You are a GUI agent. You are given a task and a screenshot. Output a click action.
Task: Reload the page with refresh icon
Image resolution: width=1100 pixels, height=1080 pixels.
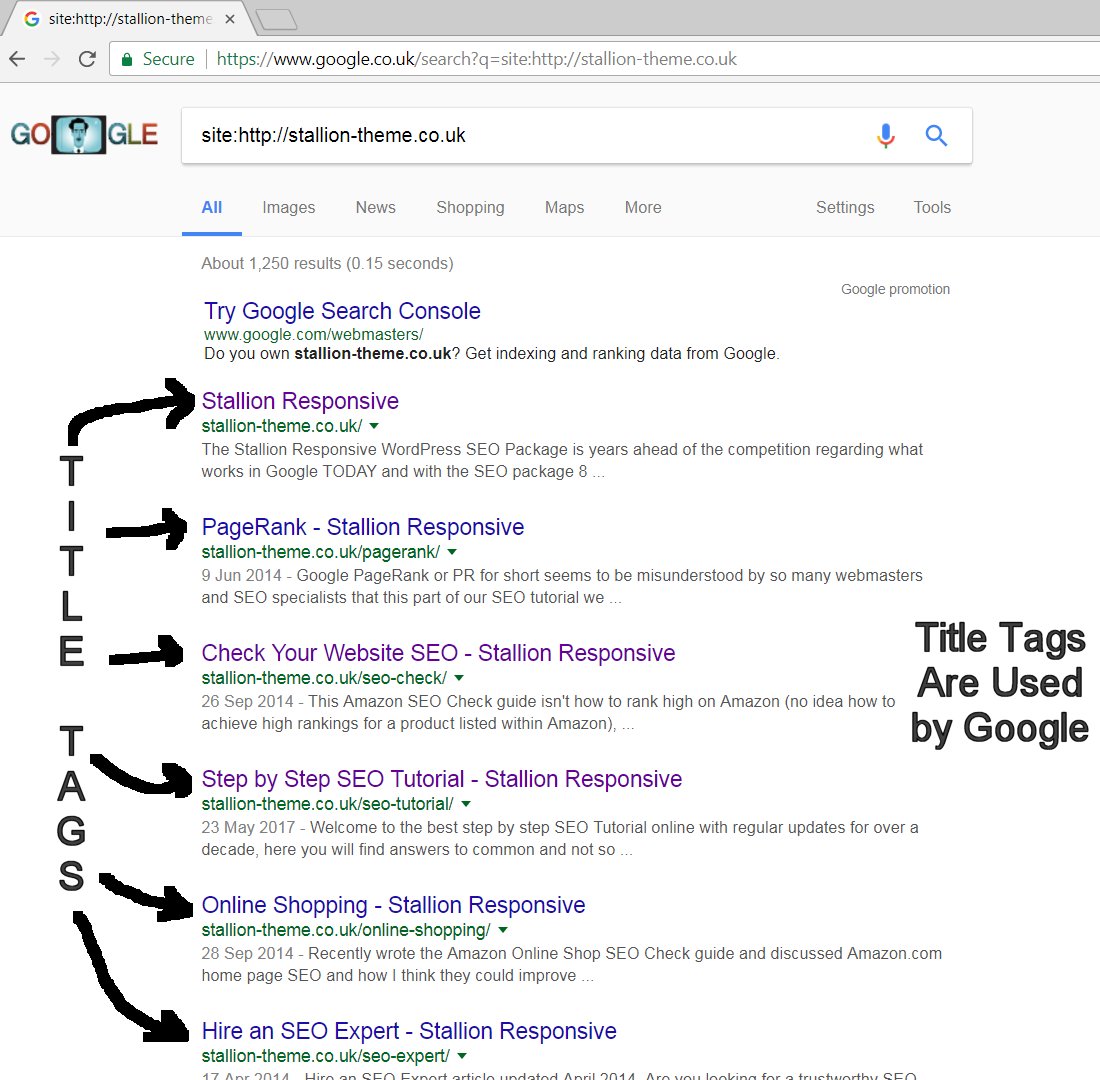point(87,59)
